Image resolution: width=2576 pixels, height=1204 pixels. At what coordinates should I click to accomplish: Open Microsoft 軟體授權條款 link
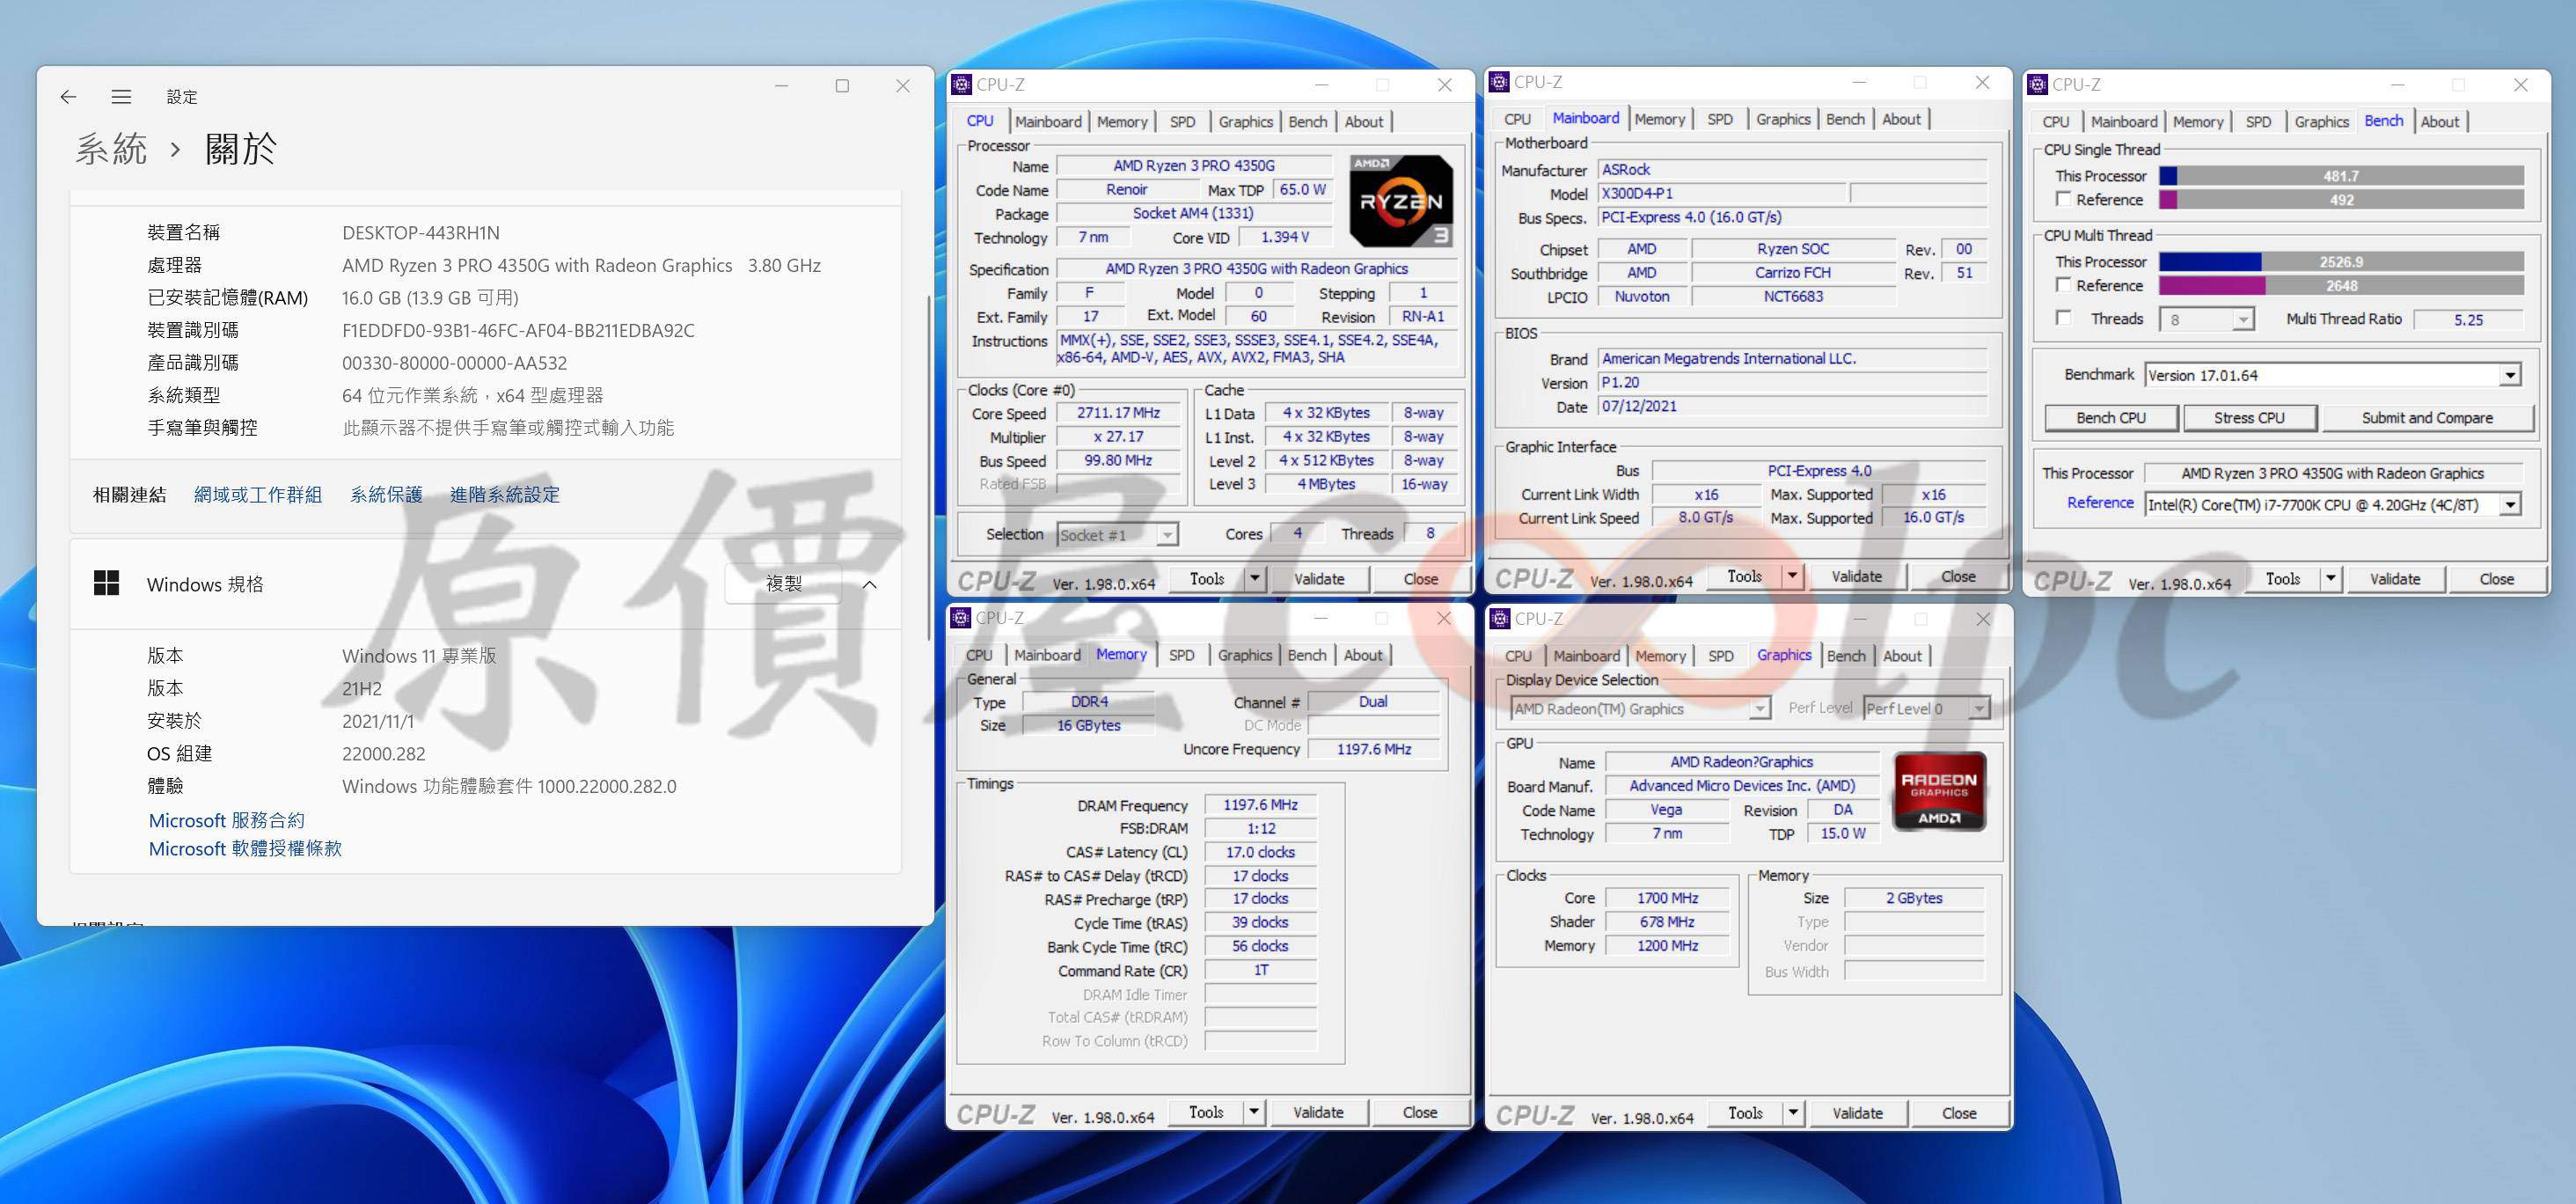click(x=245, y=848)
